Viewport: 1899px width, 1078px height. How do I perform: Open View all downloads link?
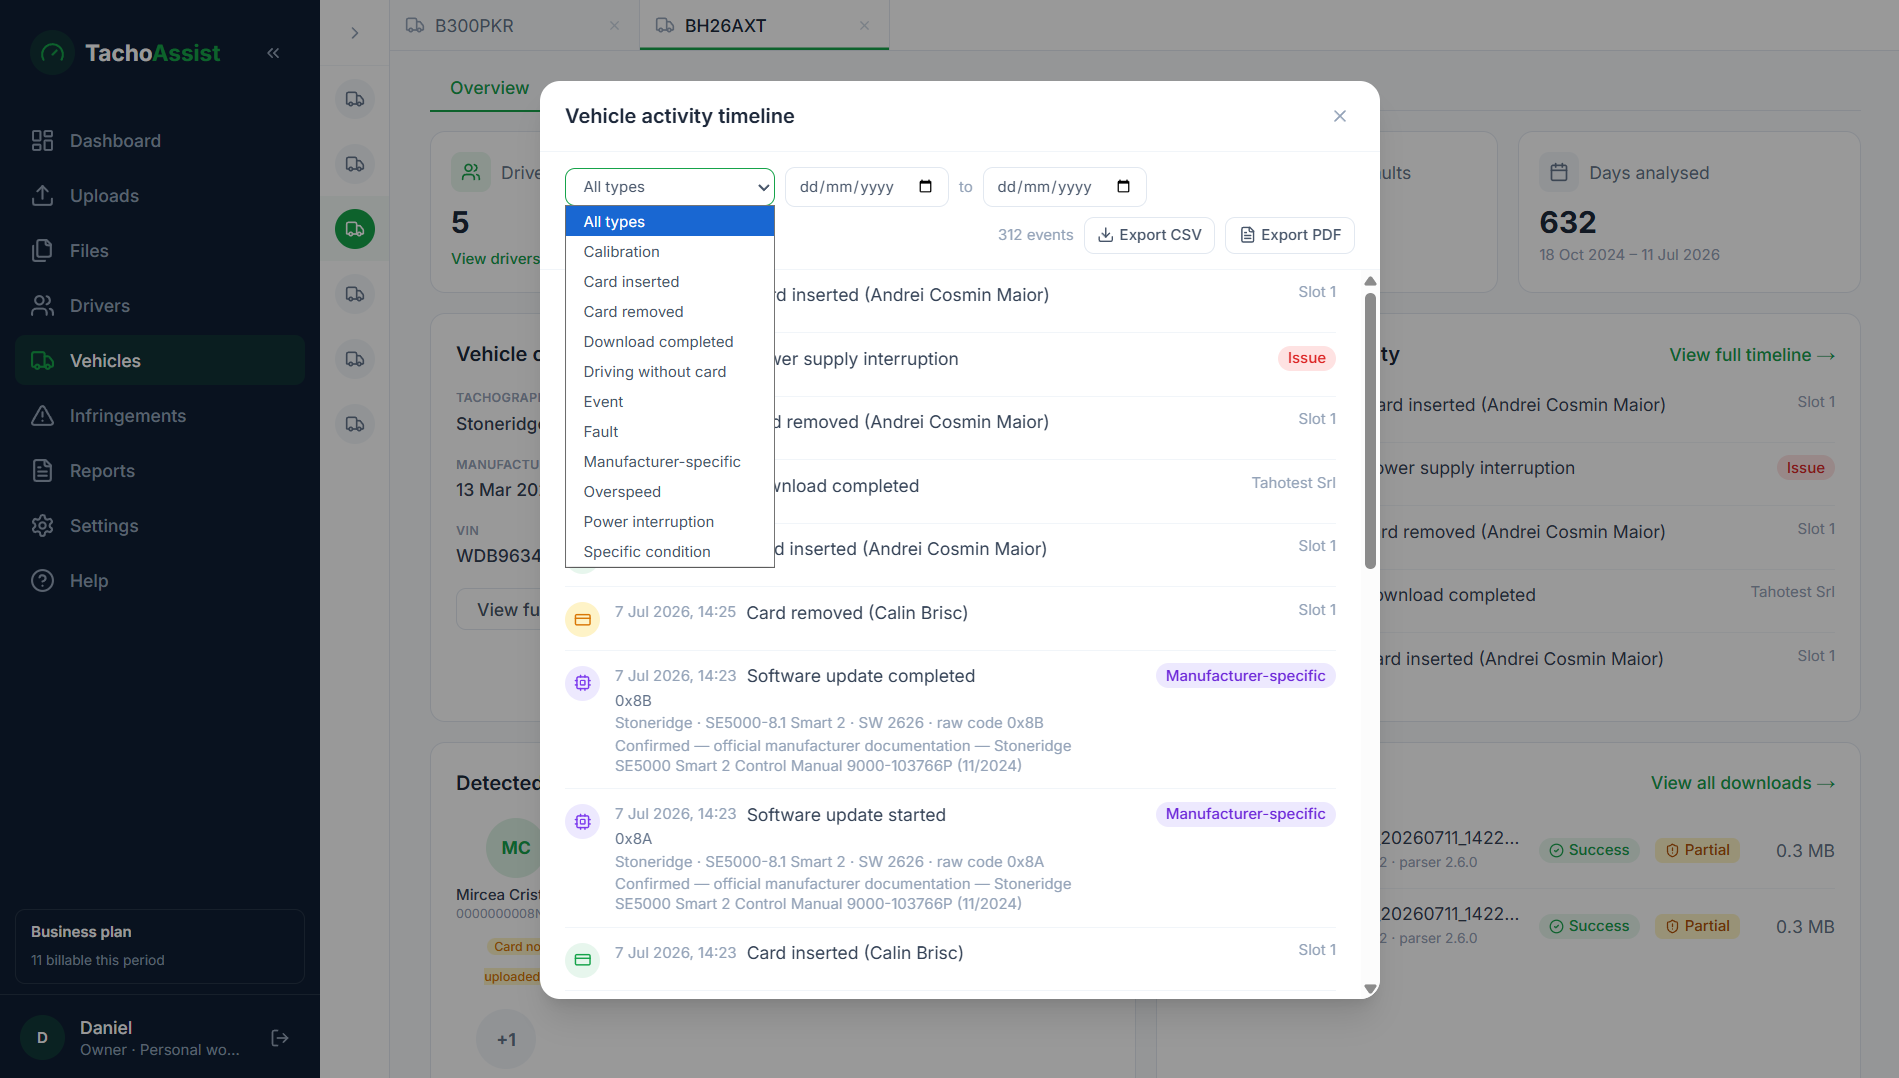[1743, 783]
